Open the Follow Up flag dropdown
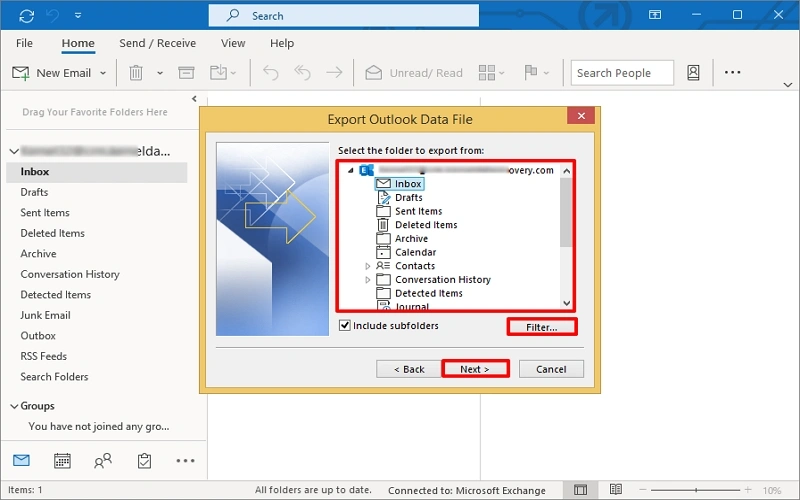800x500 pixels. click(536, 73)
